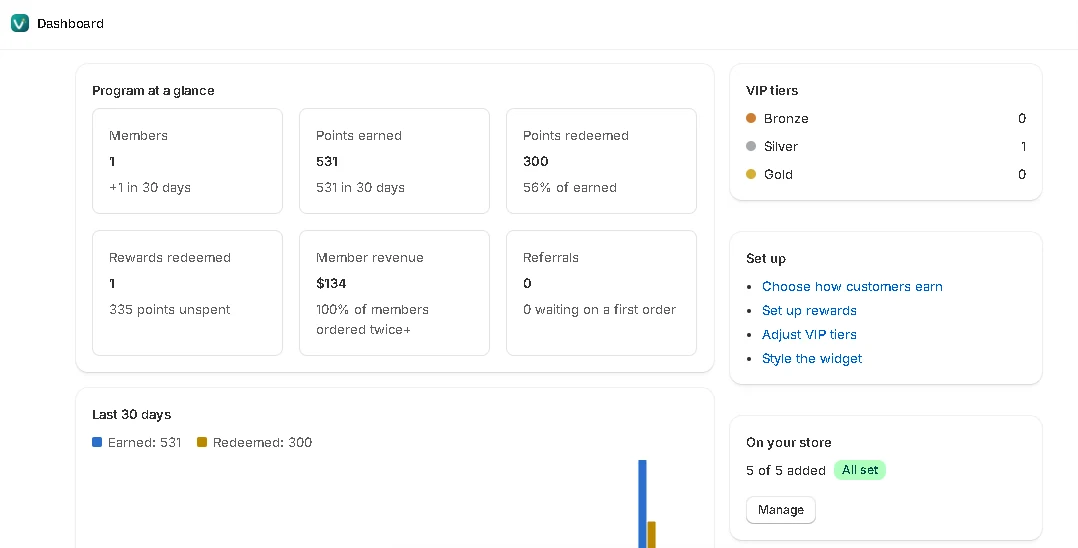Open 'Choose how customers earn' link
1078x548 pixels.
tap(852, 287)
